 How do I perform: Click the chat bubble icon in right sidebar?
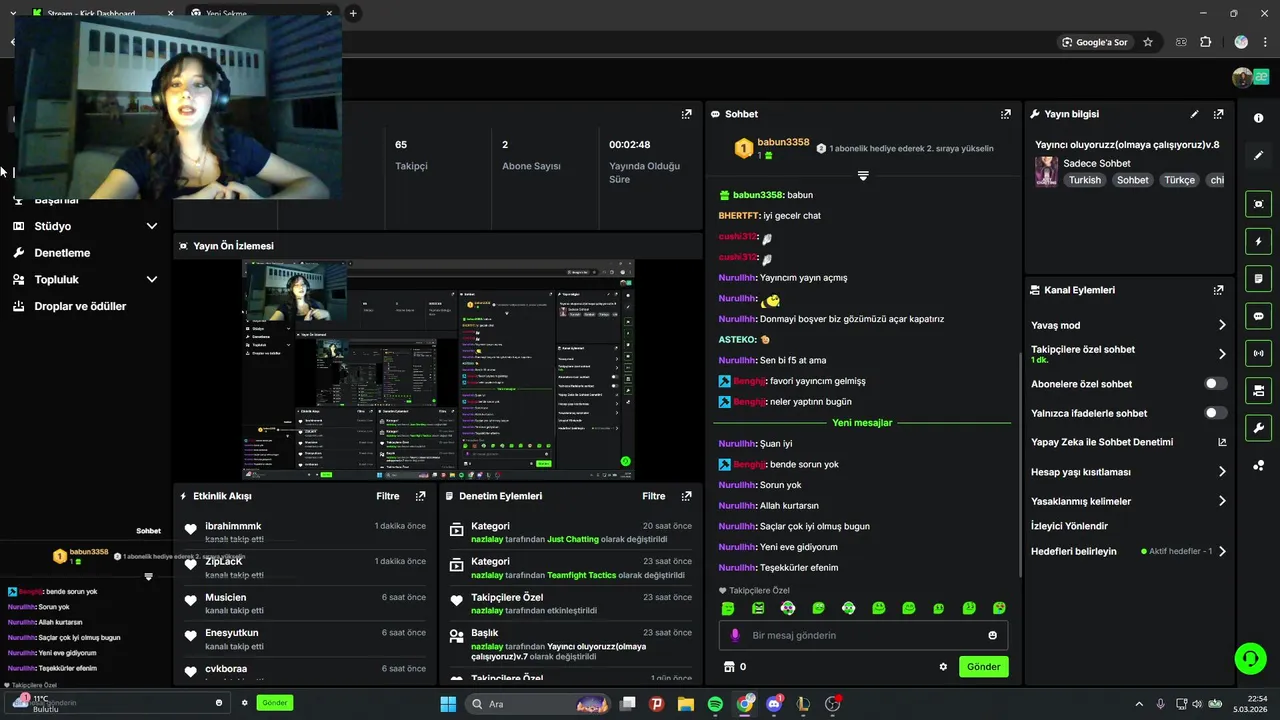coord(1258,316)
